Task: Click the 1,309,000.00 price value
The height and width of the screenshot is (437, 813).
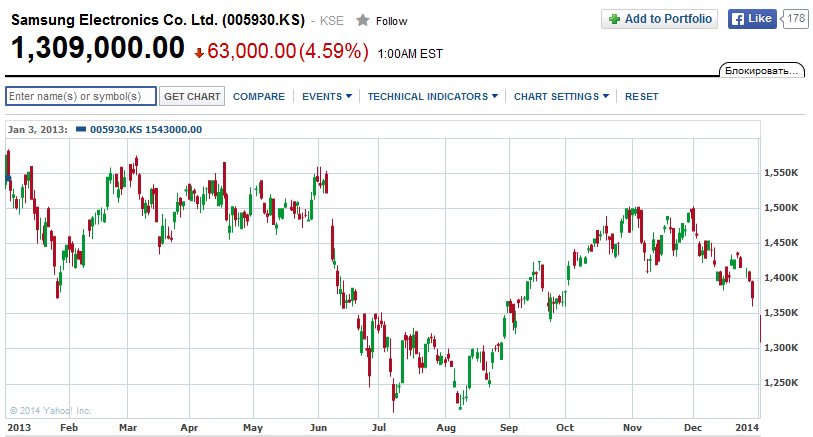Action: 98,48
